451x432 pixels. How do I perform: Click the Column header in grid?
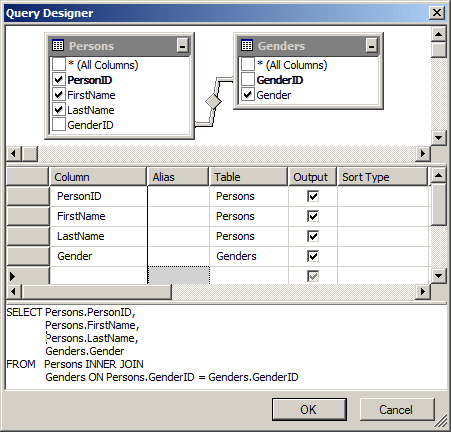pyautogui.click(x=98, y=177)
